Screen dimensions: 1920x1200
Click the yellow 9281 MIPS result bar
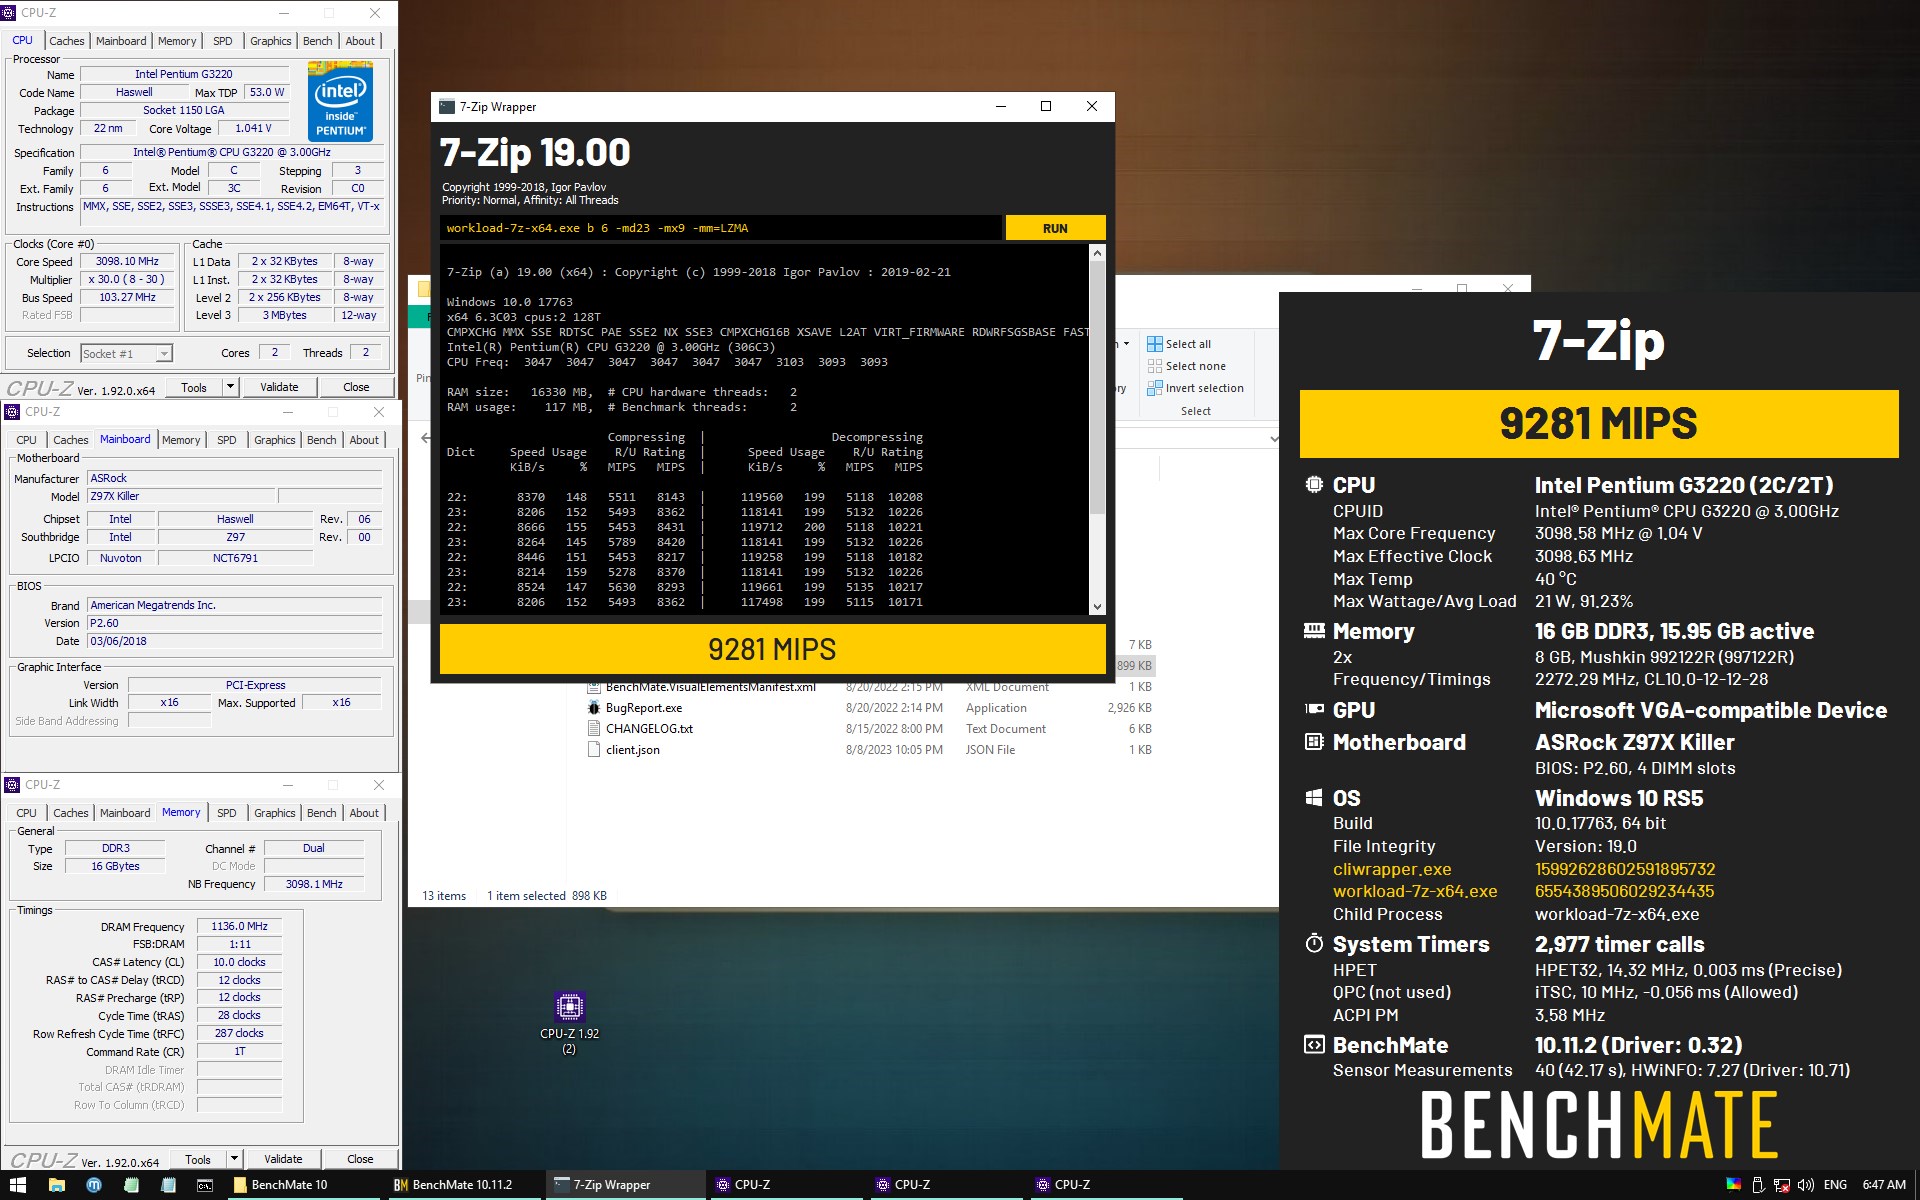pos(772,649)
